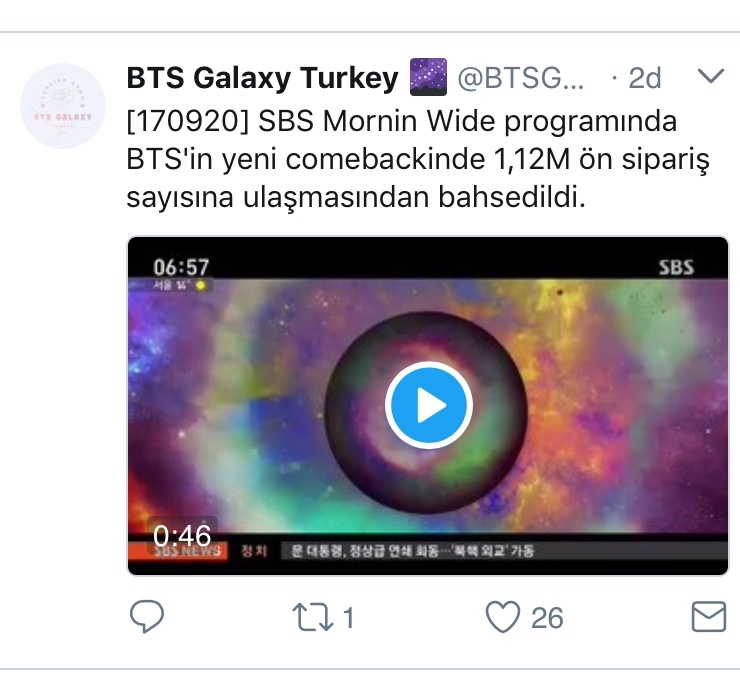Open the video thumbnail's dark planet image
Viewport: 740px width, 675px height.
(426, 413)
